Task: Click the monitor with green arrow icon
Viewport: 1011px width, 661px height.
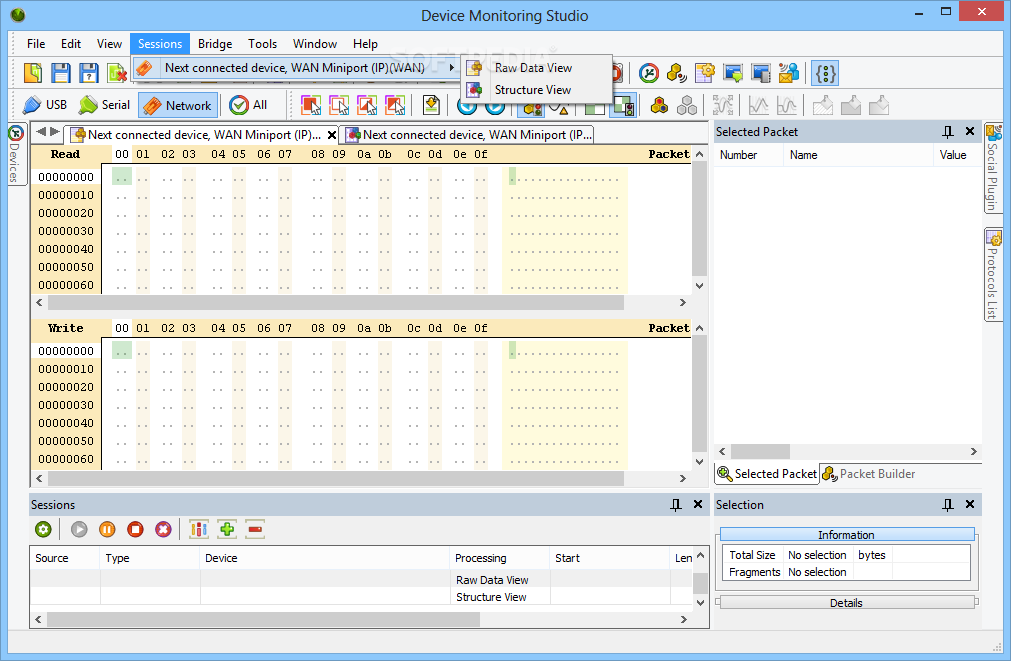Action: [x=733, y=73]
